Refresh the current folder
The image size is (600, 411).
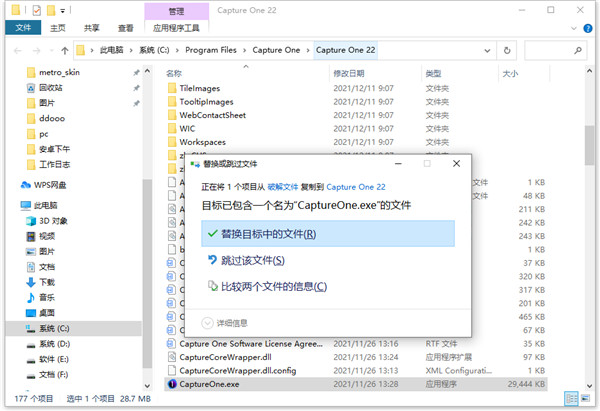coord(507,51)
